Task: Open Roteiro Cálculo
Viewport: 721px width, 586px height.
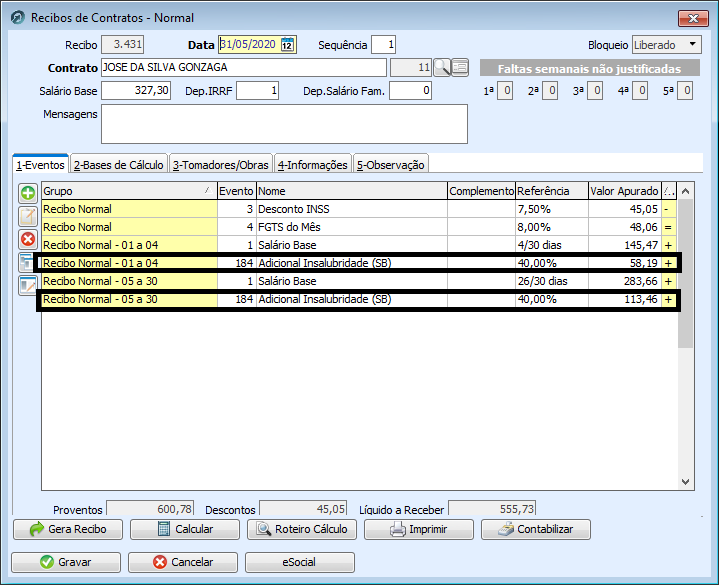Action: click(x=302, y=529)
